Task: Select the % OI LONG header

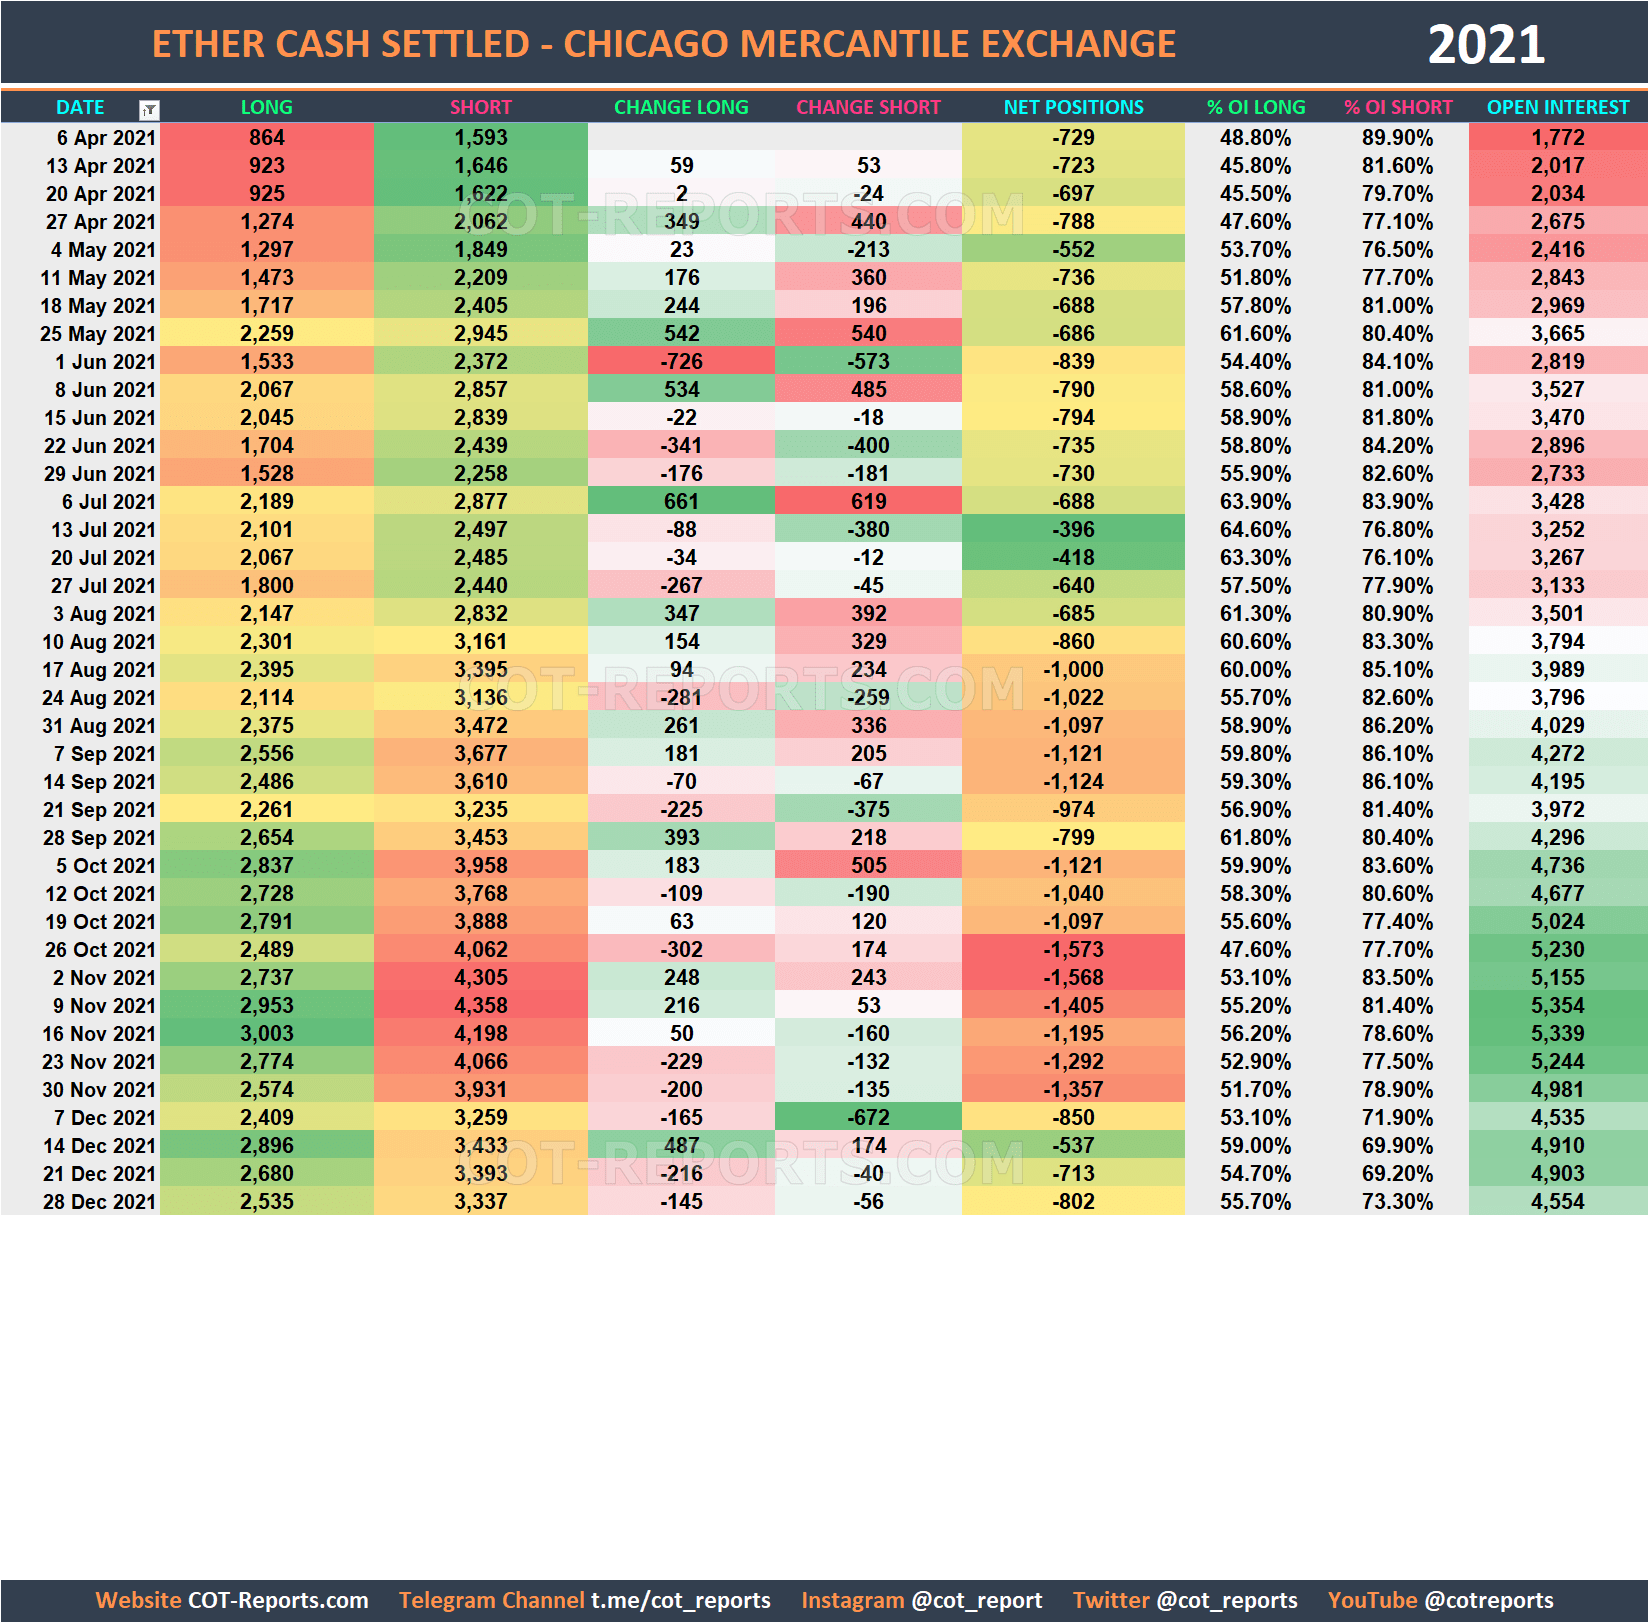Action: (x=1256, y=107)
